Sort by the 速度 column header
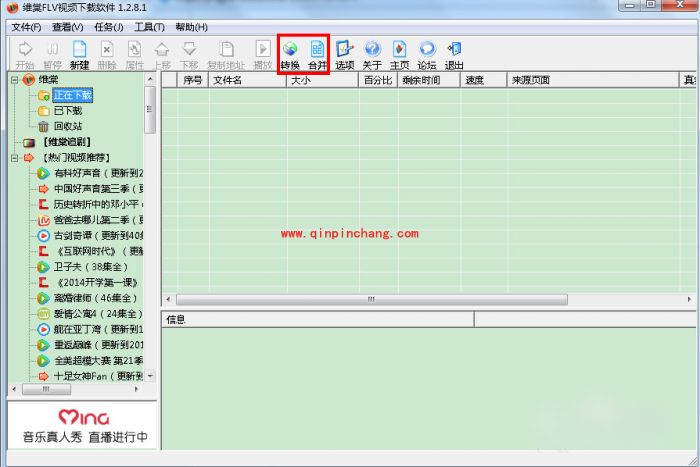This screenshot has width=700, height=467. tap(483, 80)
